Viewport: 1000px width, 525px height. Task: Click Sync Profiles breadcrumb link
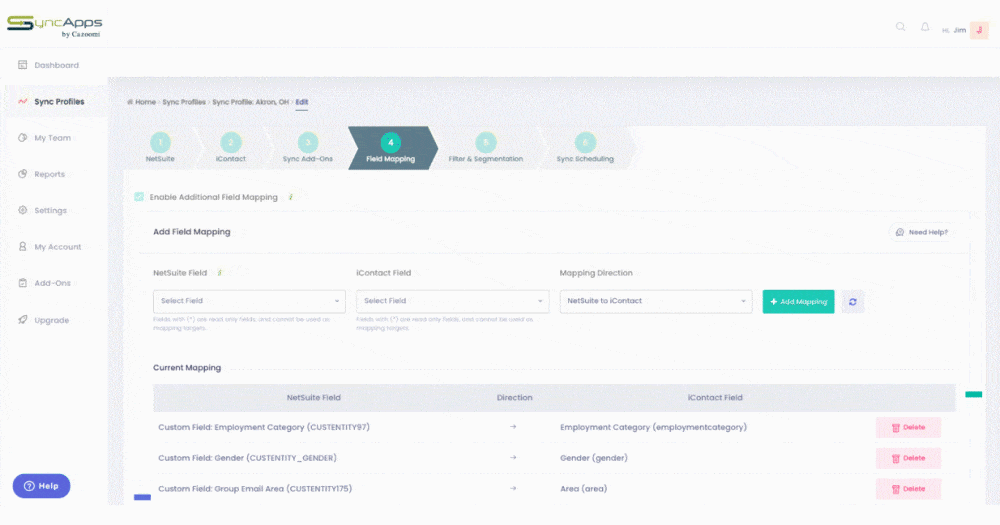(x=184, y=102)
